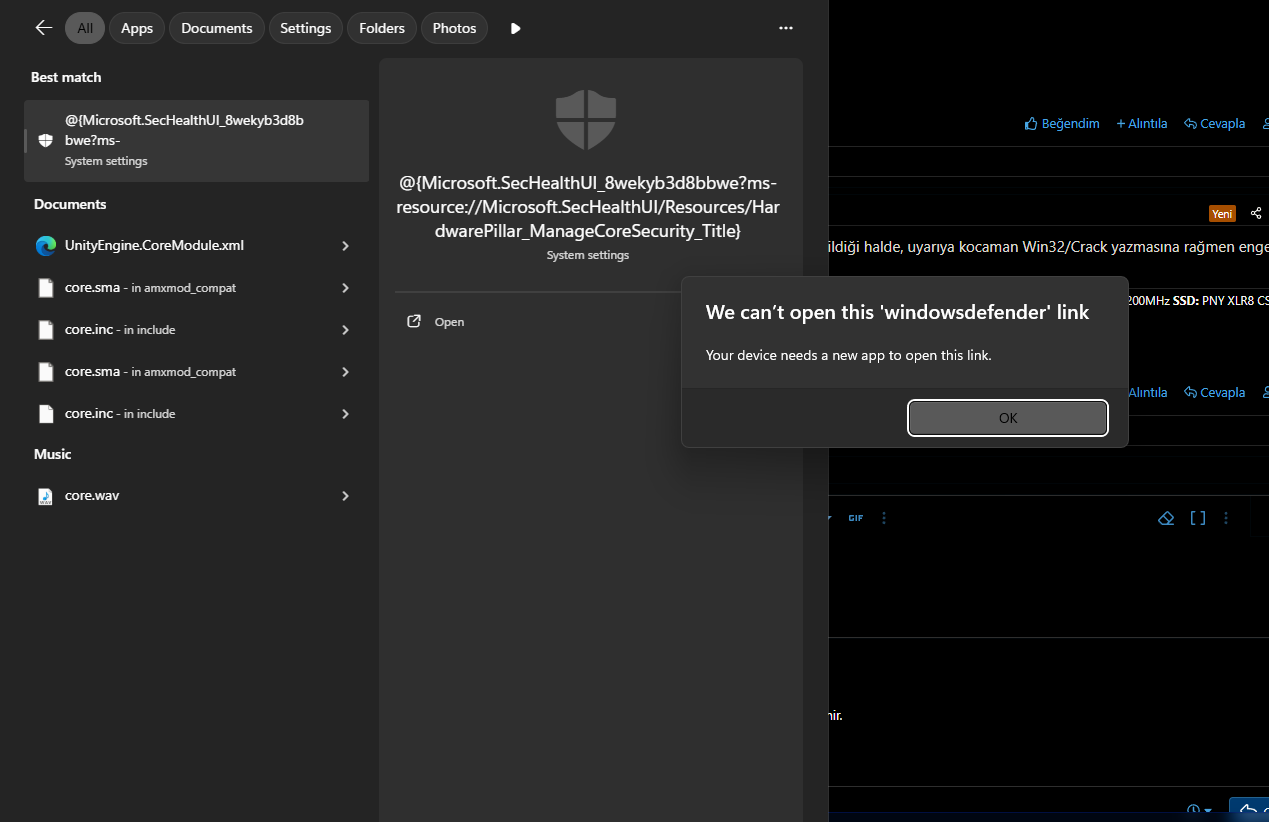This screenshot has height=822, width=1269.
Task: Click the share icon beside Yeni badge
Action: [1256, 213]
